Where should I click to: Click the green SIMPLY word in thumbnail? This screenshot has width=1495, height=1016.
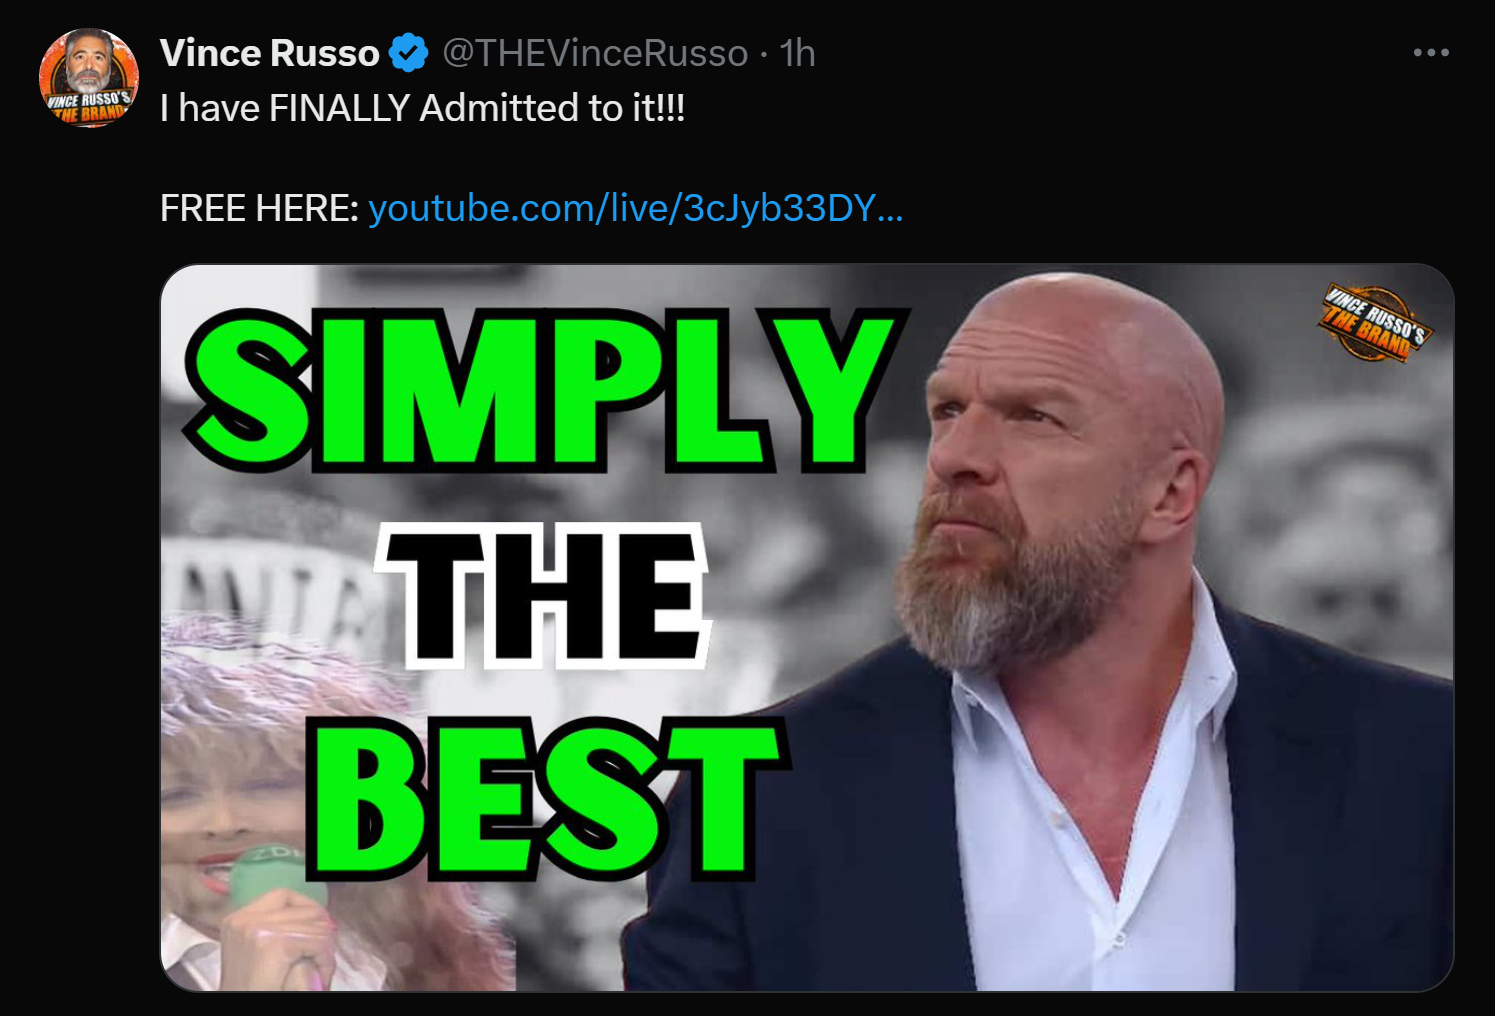pos(545,391)
